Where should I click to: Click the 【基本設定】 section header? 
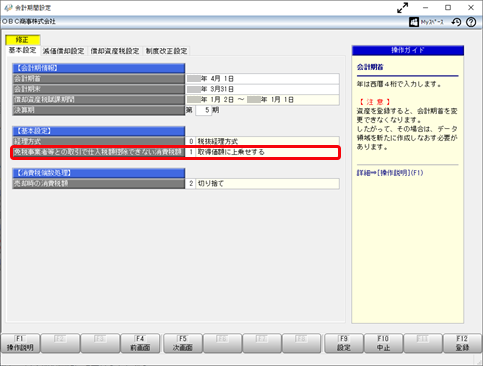point(99,131)
